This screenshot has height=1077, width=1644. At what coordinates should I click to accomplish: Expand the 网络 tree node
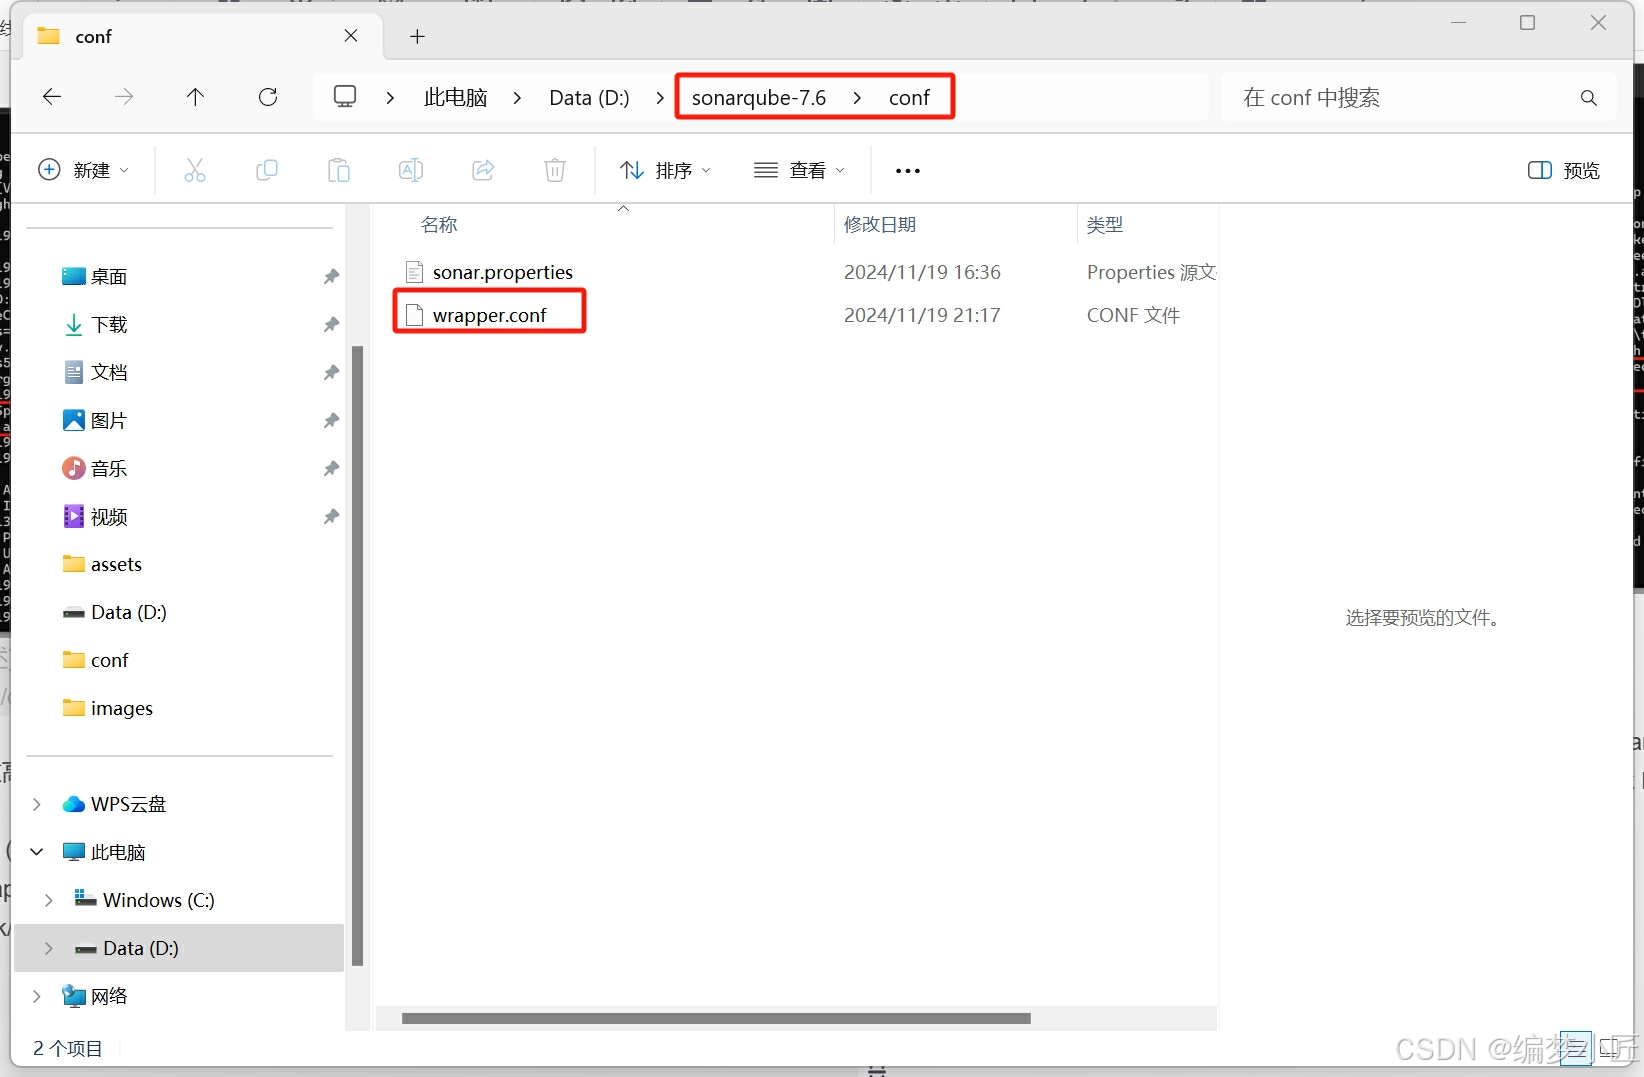37,996
